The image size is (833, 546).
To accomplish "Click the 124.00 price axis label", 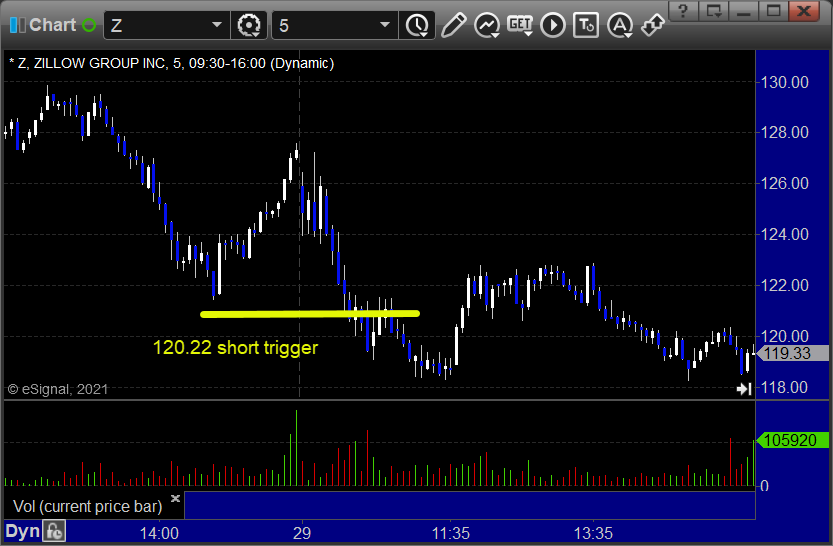I will coord(785,234).
